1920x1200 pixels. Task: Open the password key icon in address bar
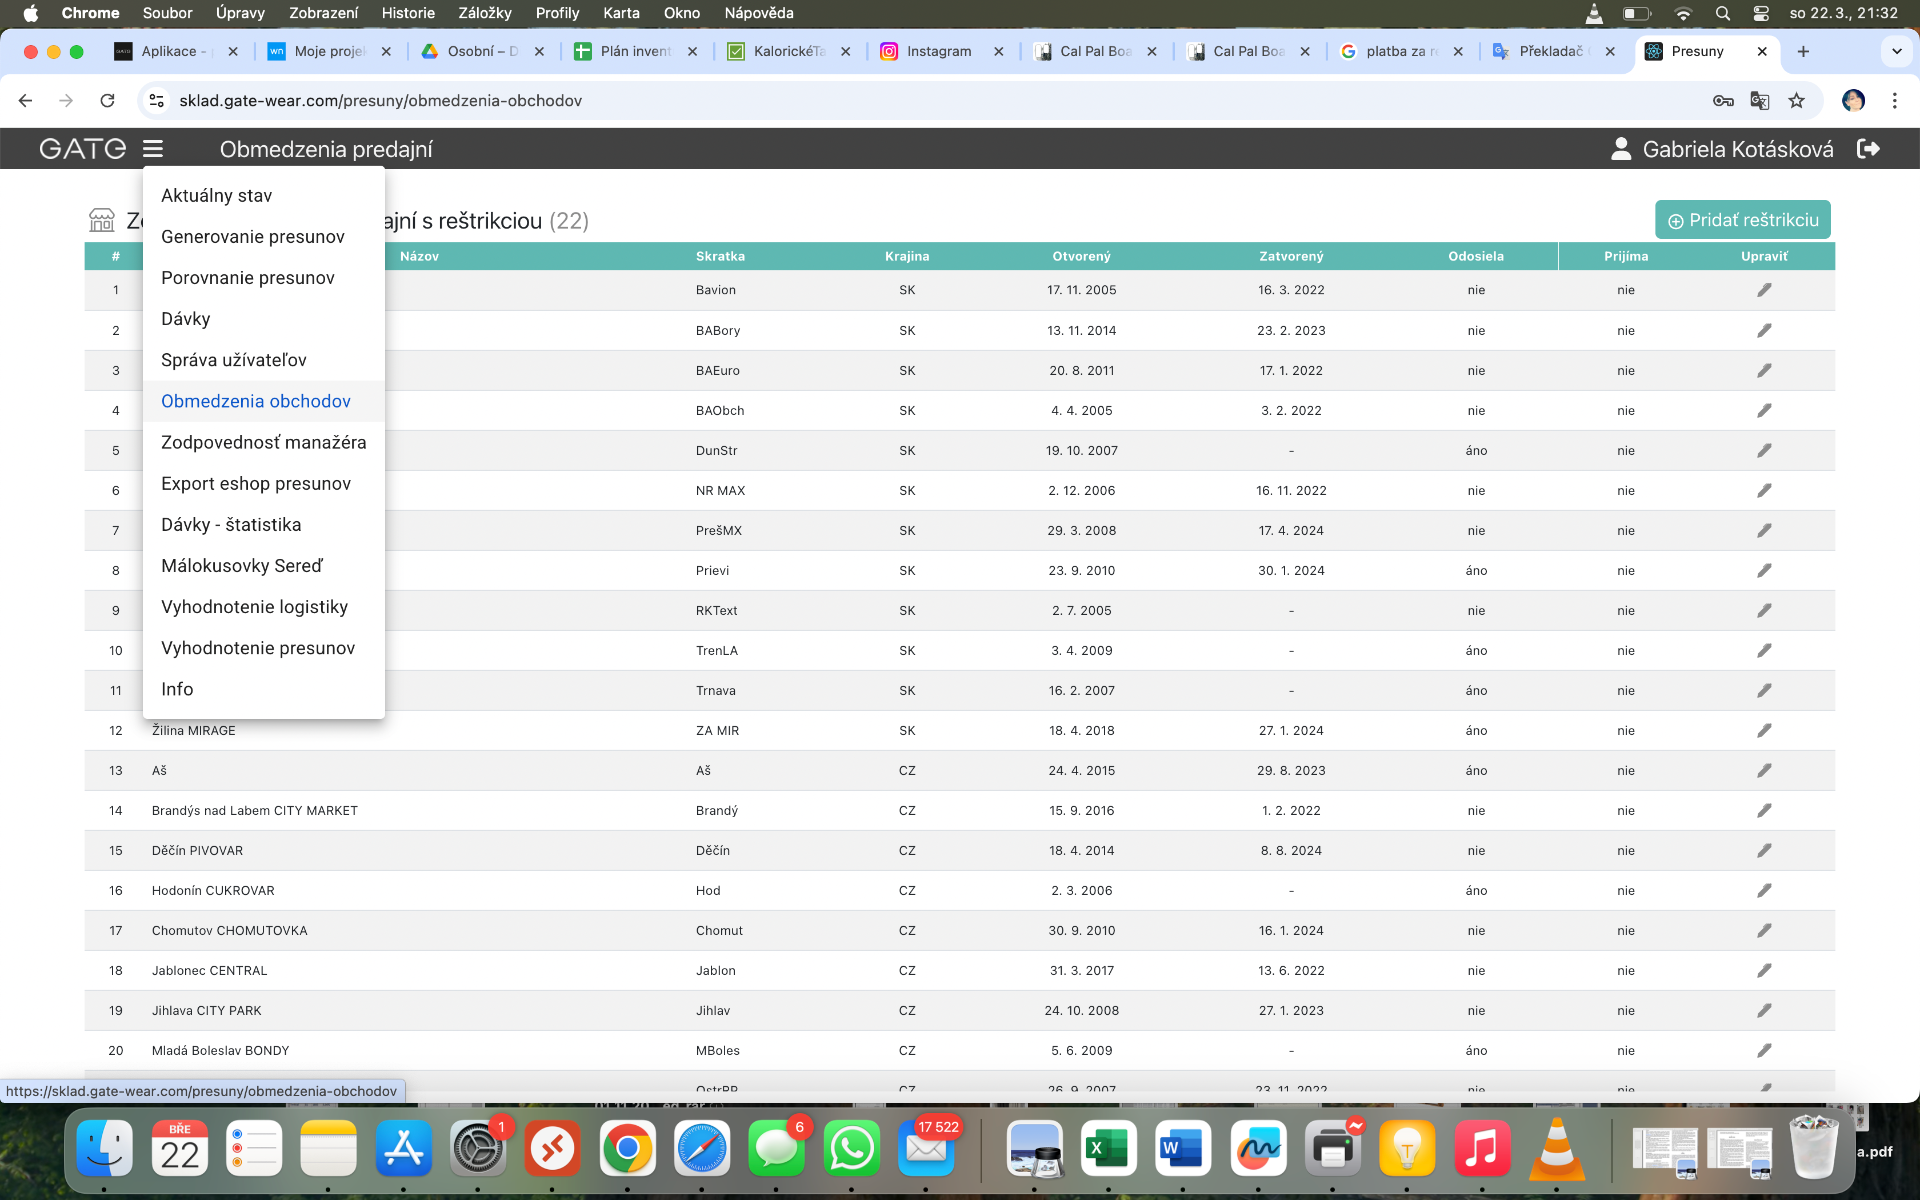(1723, 100)
